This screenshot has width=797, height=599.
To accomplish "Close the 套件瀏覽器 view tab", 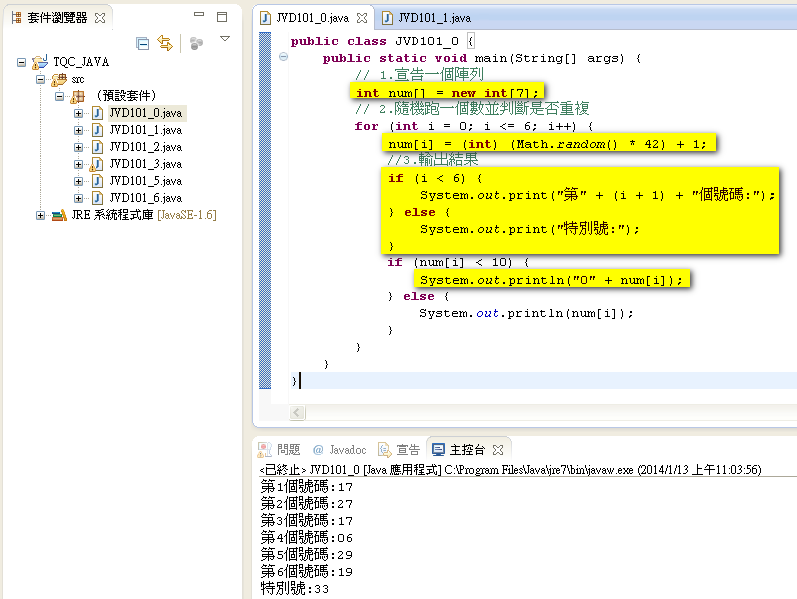I will (100, 18).
